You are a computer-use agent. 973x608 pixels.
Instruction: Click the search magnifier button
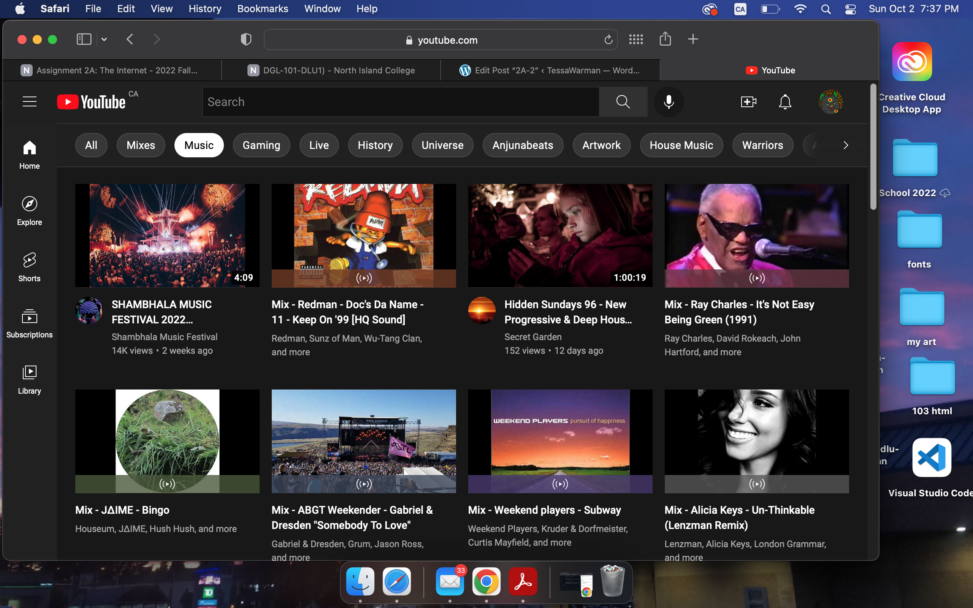click(x=623, y=102)
